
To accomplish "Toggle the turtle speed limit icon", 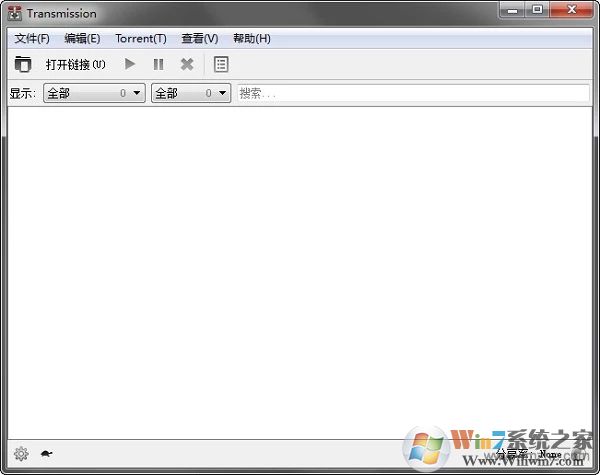I will click(x=46, y=454).
